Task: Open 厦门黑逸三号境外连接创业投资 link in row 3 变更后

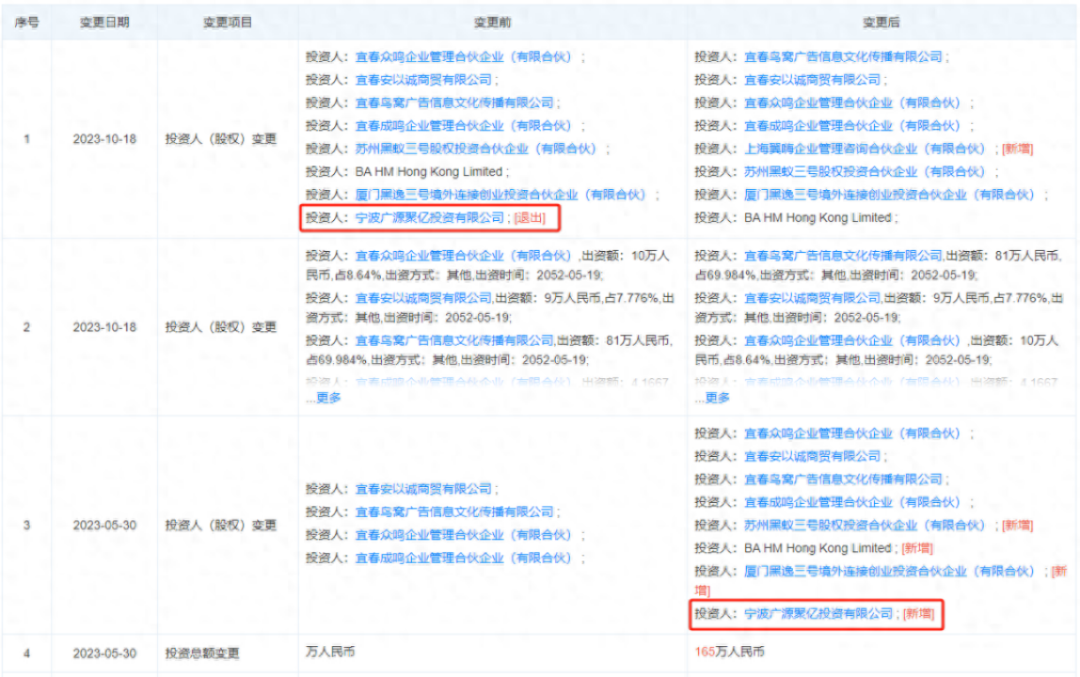Action: point(889,571)
